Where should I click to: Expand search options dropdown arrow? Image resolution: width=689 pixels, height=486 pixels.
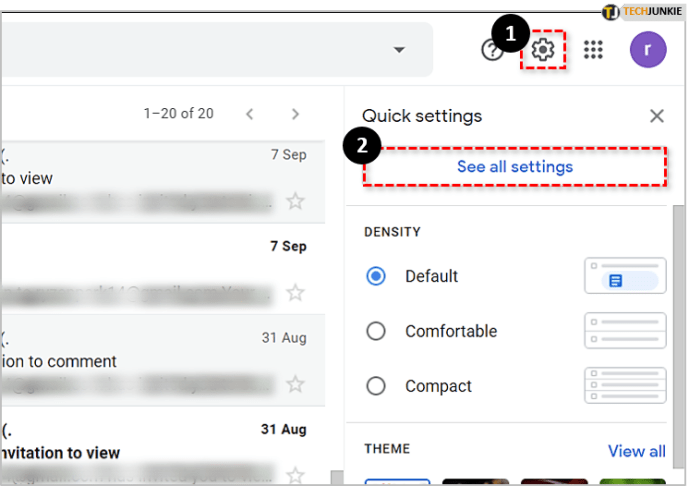point(399,50)
